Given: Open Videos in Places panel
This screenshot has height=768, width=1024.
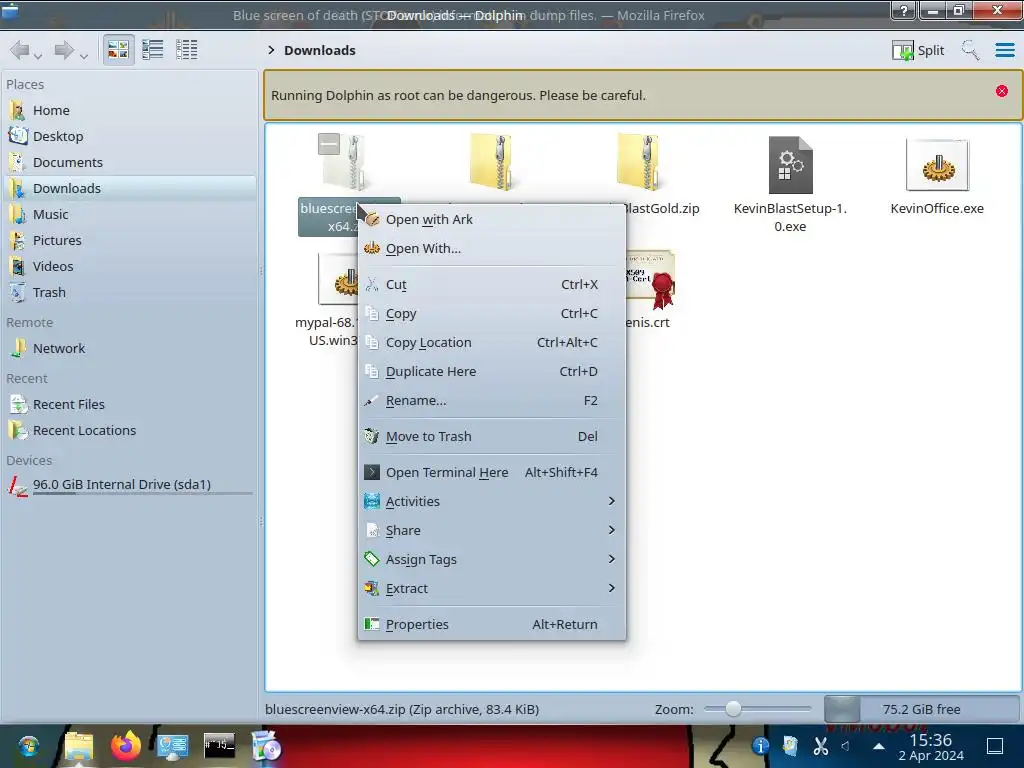Looking at the screenshot, I should pos(131,266).
